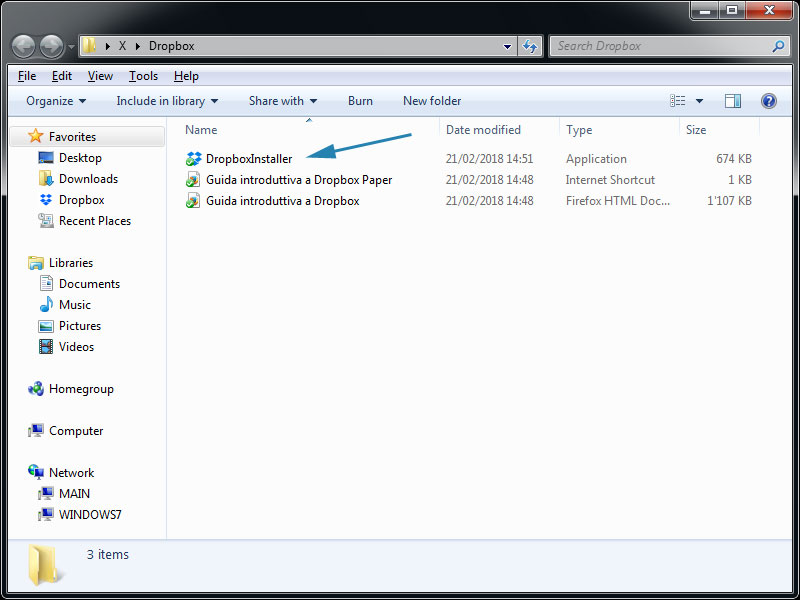This screenshot has height=600, width=800.
Task: Select the X breadcrumb in address bar
Action: click(122, 46)
